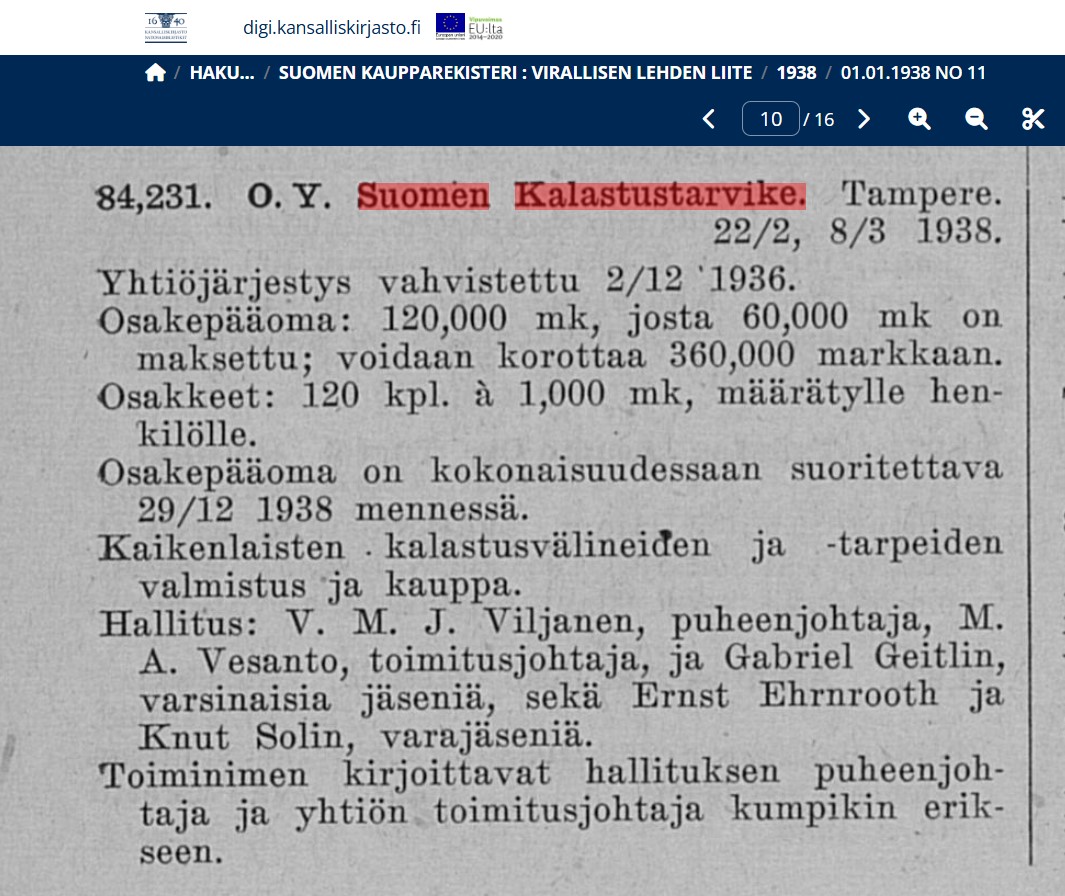The width and height of the screenshot is (1065, 896).
Task: Zoom in with the magnifier plus icon
Action: pos(919,119)
